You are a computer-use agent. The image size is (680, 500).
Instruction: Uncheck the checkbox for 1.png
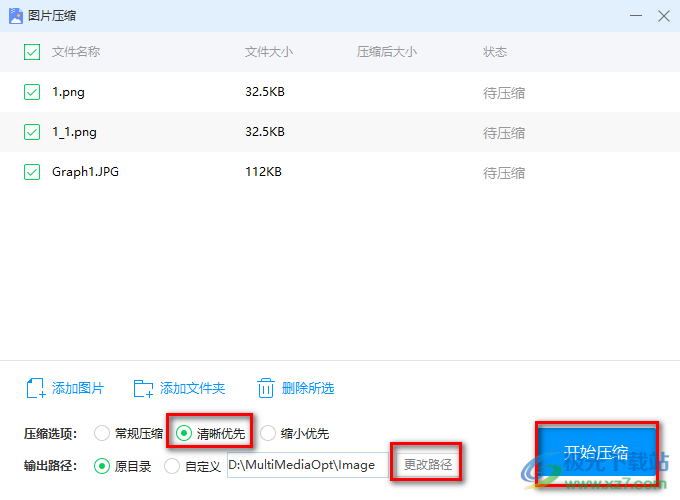point(32,92)
